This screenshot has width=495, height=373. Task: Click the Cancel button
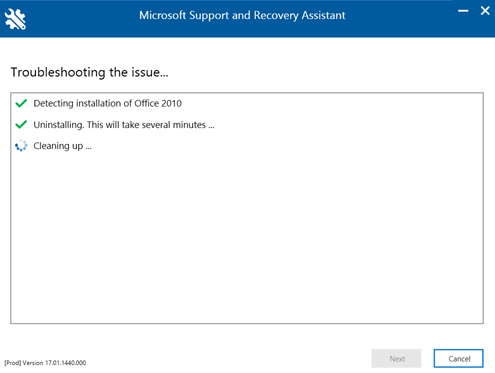point(459,359)
